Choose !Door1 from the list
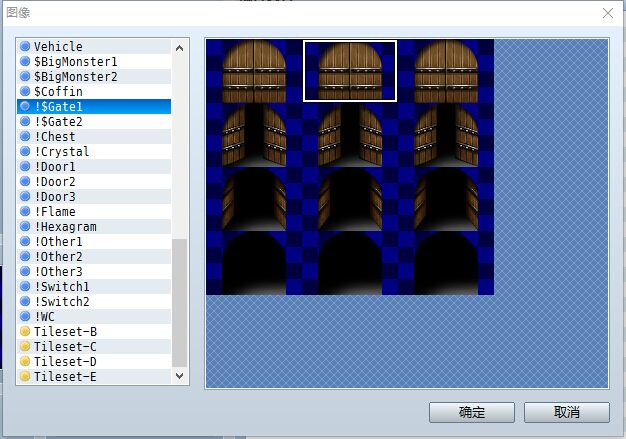The width and height of the screenshot is (626, 439). [x=94, y=166]
